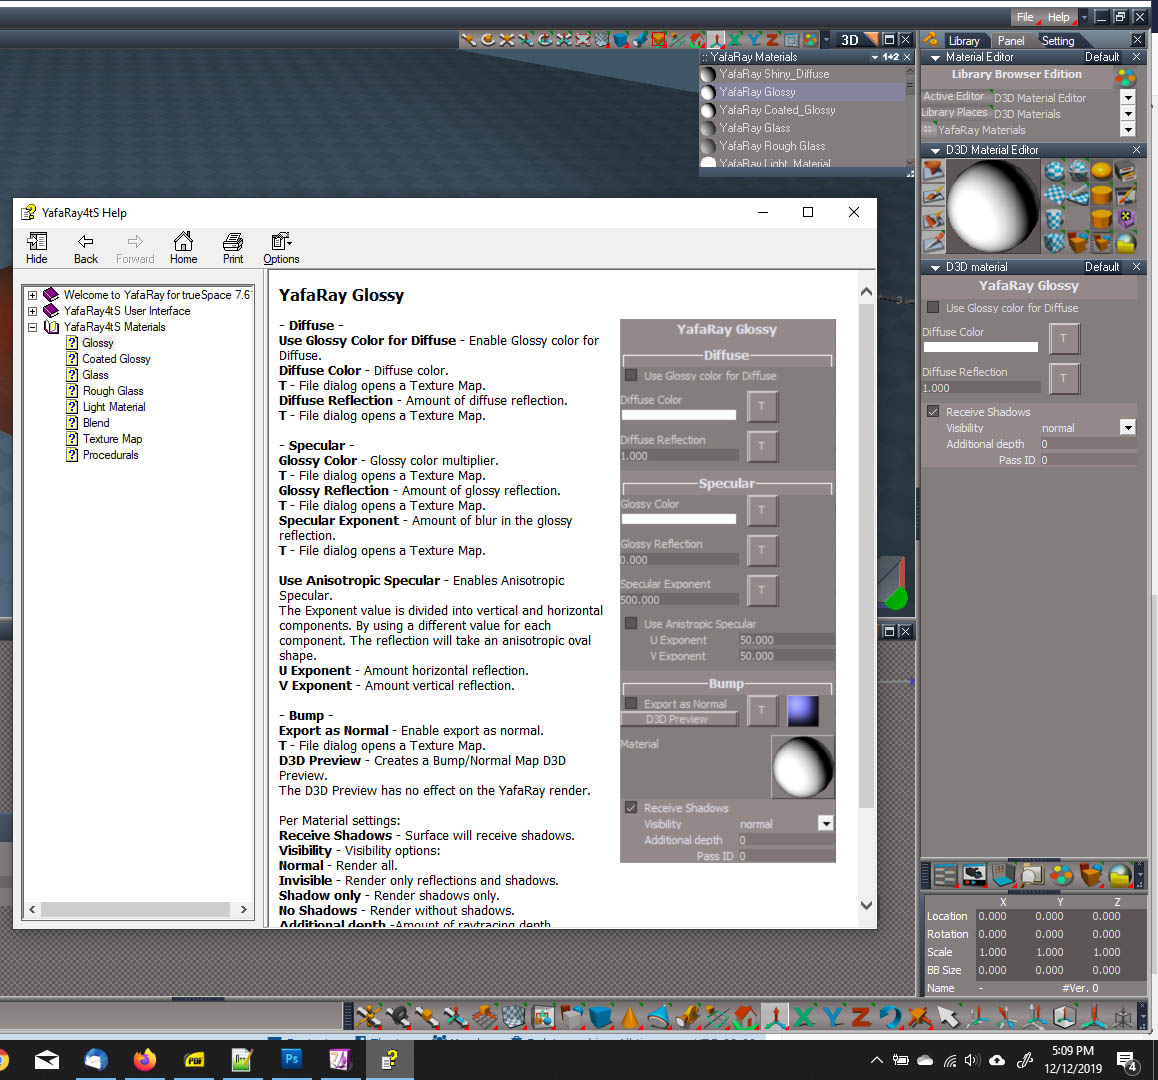Open Photoshop from the Windows taskbar
The image size is (1158, 1080).
pyautogui.click(x=292, y=1059)
